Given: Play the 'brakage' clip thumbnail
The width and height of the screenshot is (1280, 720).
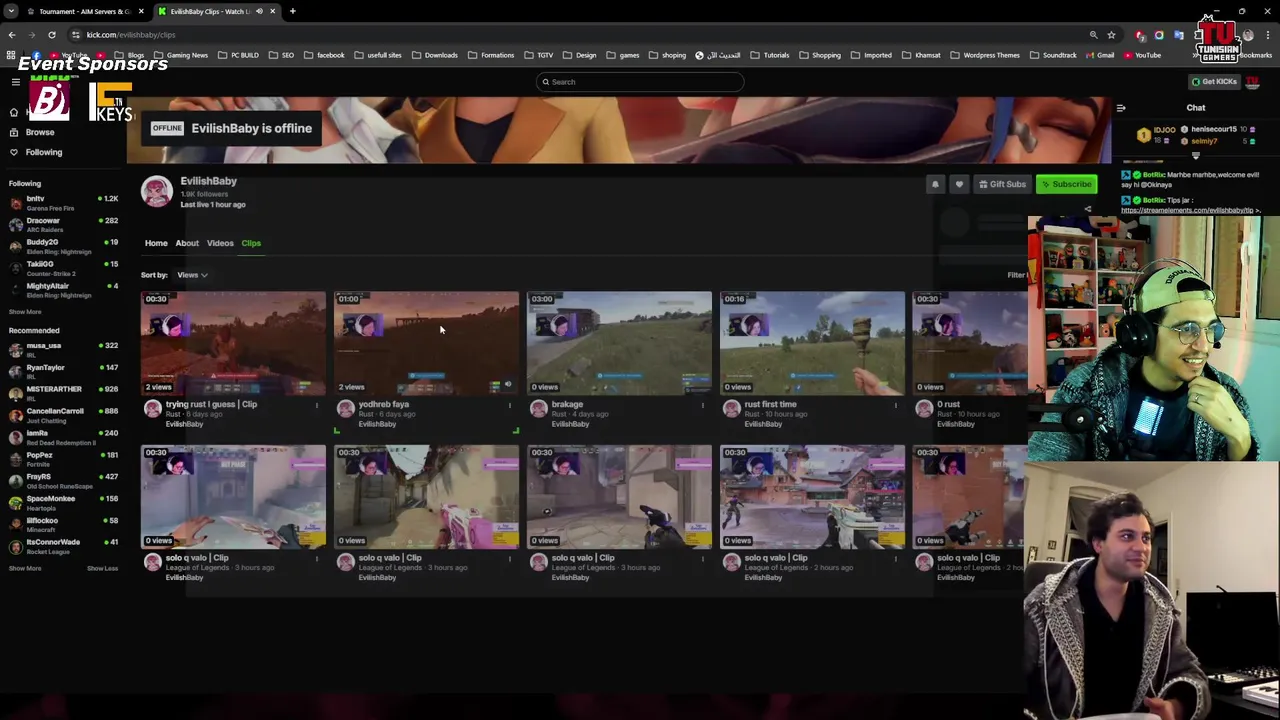Looking at the screenshot, I should [x=619, y=343].
